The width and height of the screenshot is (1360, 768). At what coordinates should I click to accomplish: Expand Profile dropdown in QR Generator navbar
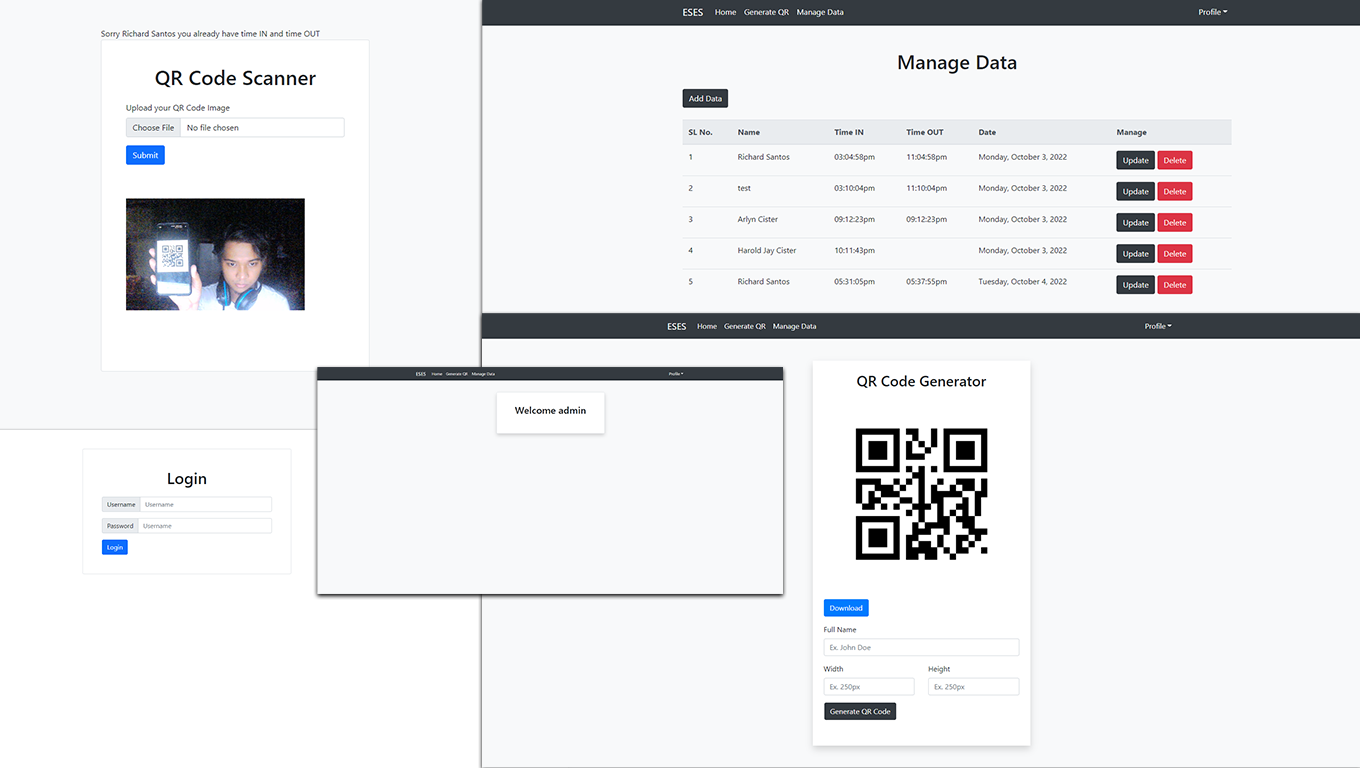1158,326
